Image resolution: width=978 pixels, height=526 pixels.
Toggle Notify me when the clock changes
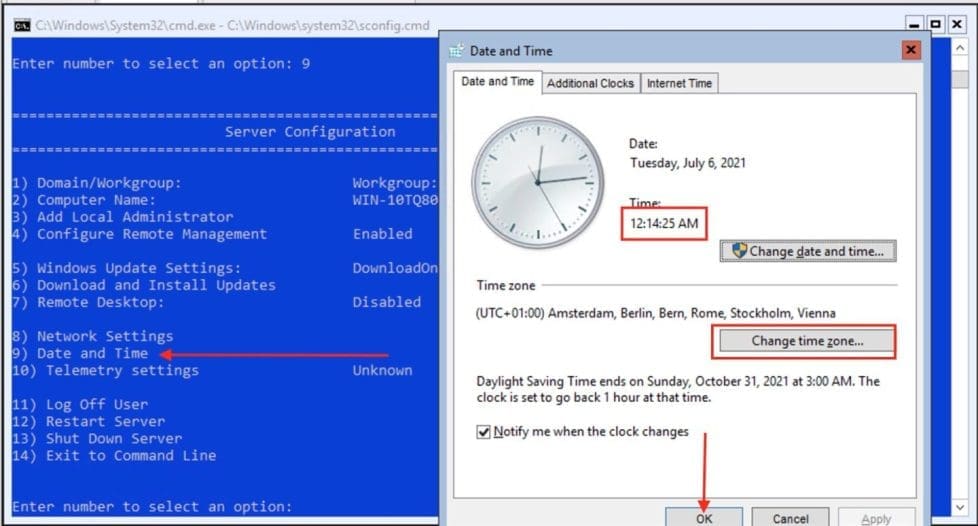483,432
